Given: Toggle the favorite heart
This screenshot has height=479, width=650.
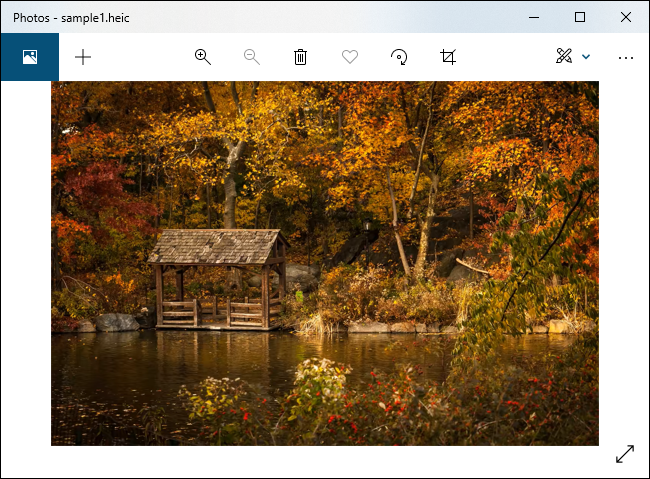Looking at the screenshot, I should pyautogui.click(x=350, y=57).
